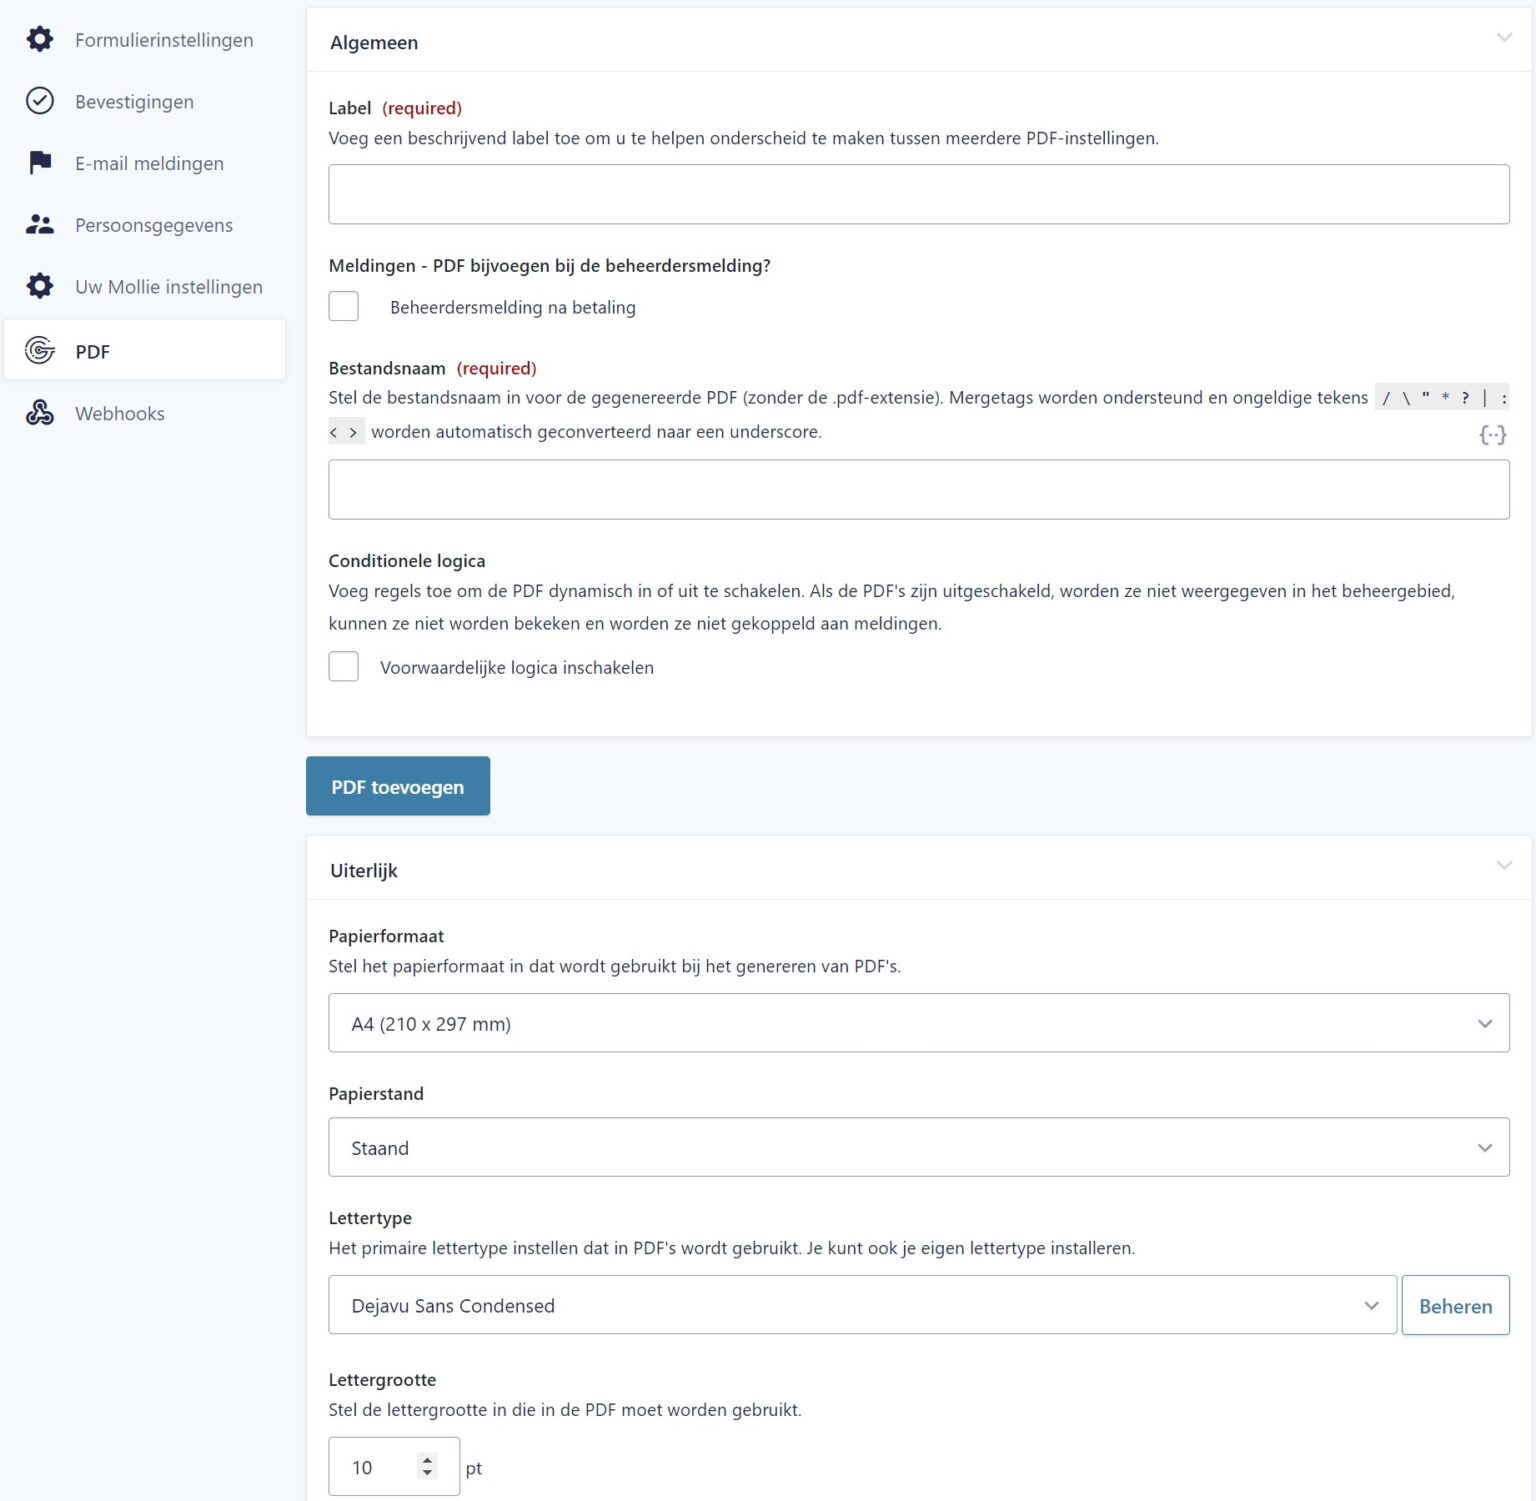Click the Formulierinstellingen gear icon

[40, 40]
